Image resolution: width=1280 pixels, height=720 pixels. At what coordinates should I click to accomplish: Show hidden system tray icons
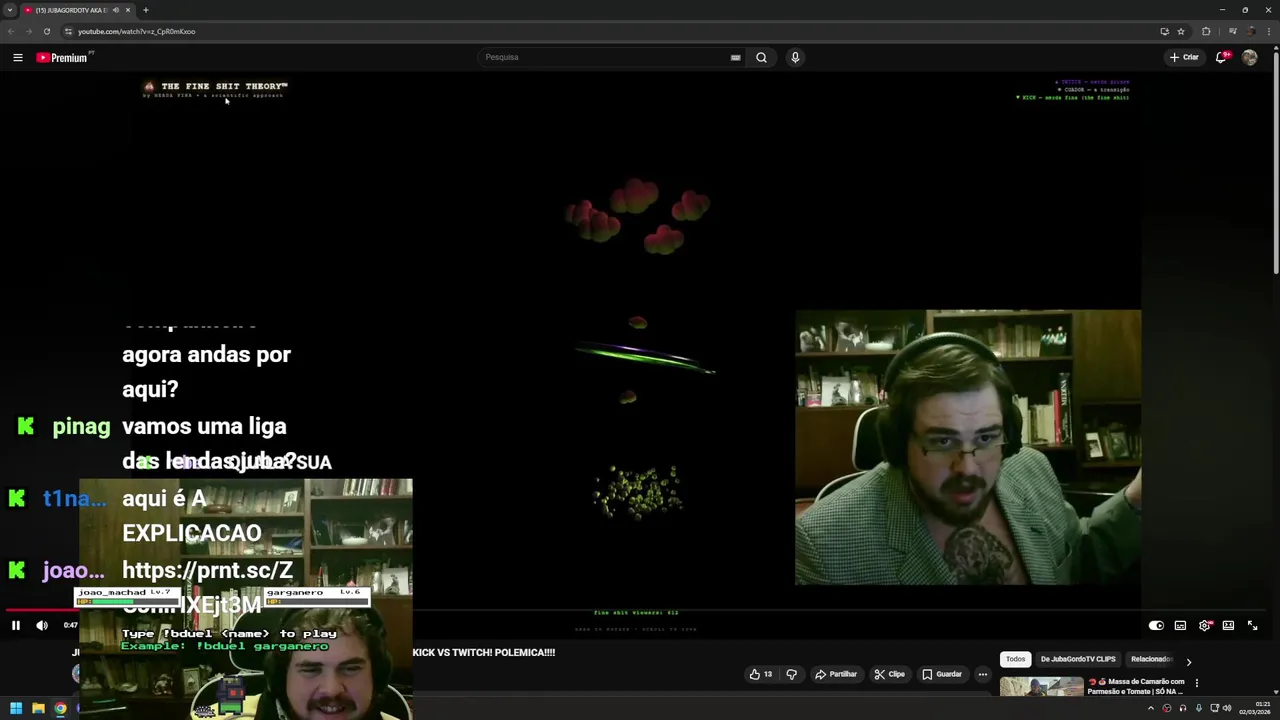coord(1150,709)
